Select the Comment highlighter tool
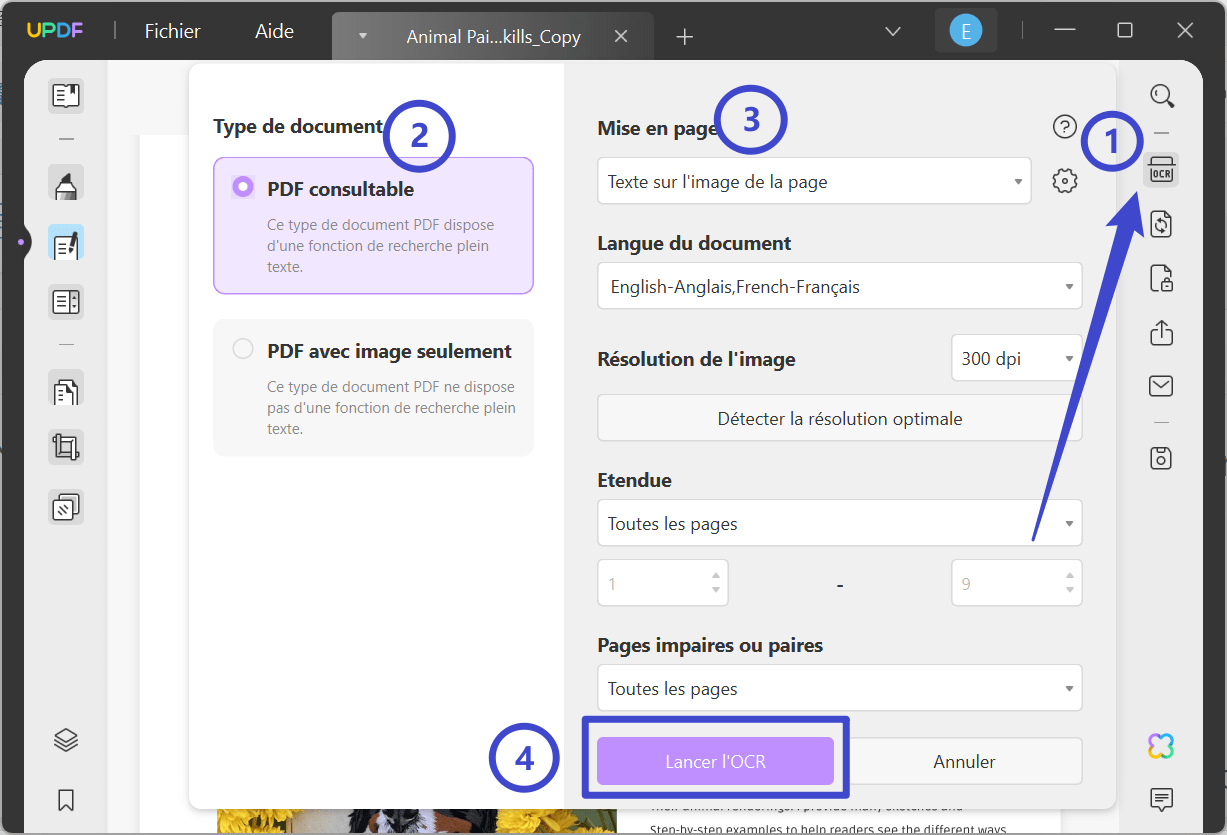The width and height of the screenshot is (1227, 835). pyautogui.click(x=66, y=184)
